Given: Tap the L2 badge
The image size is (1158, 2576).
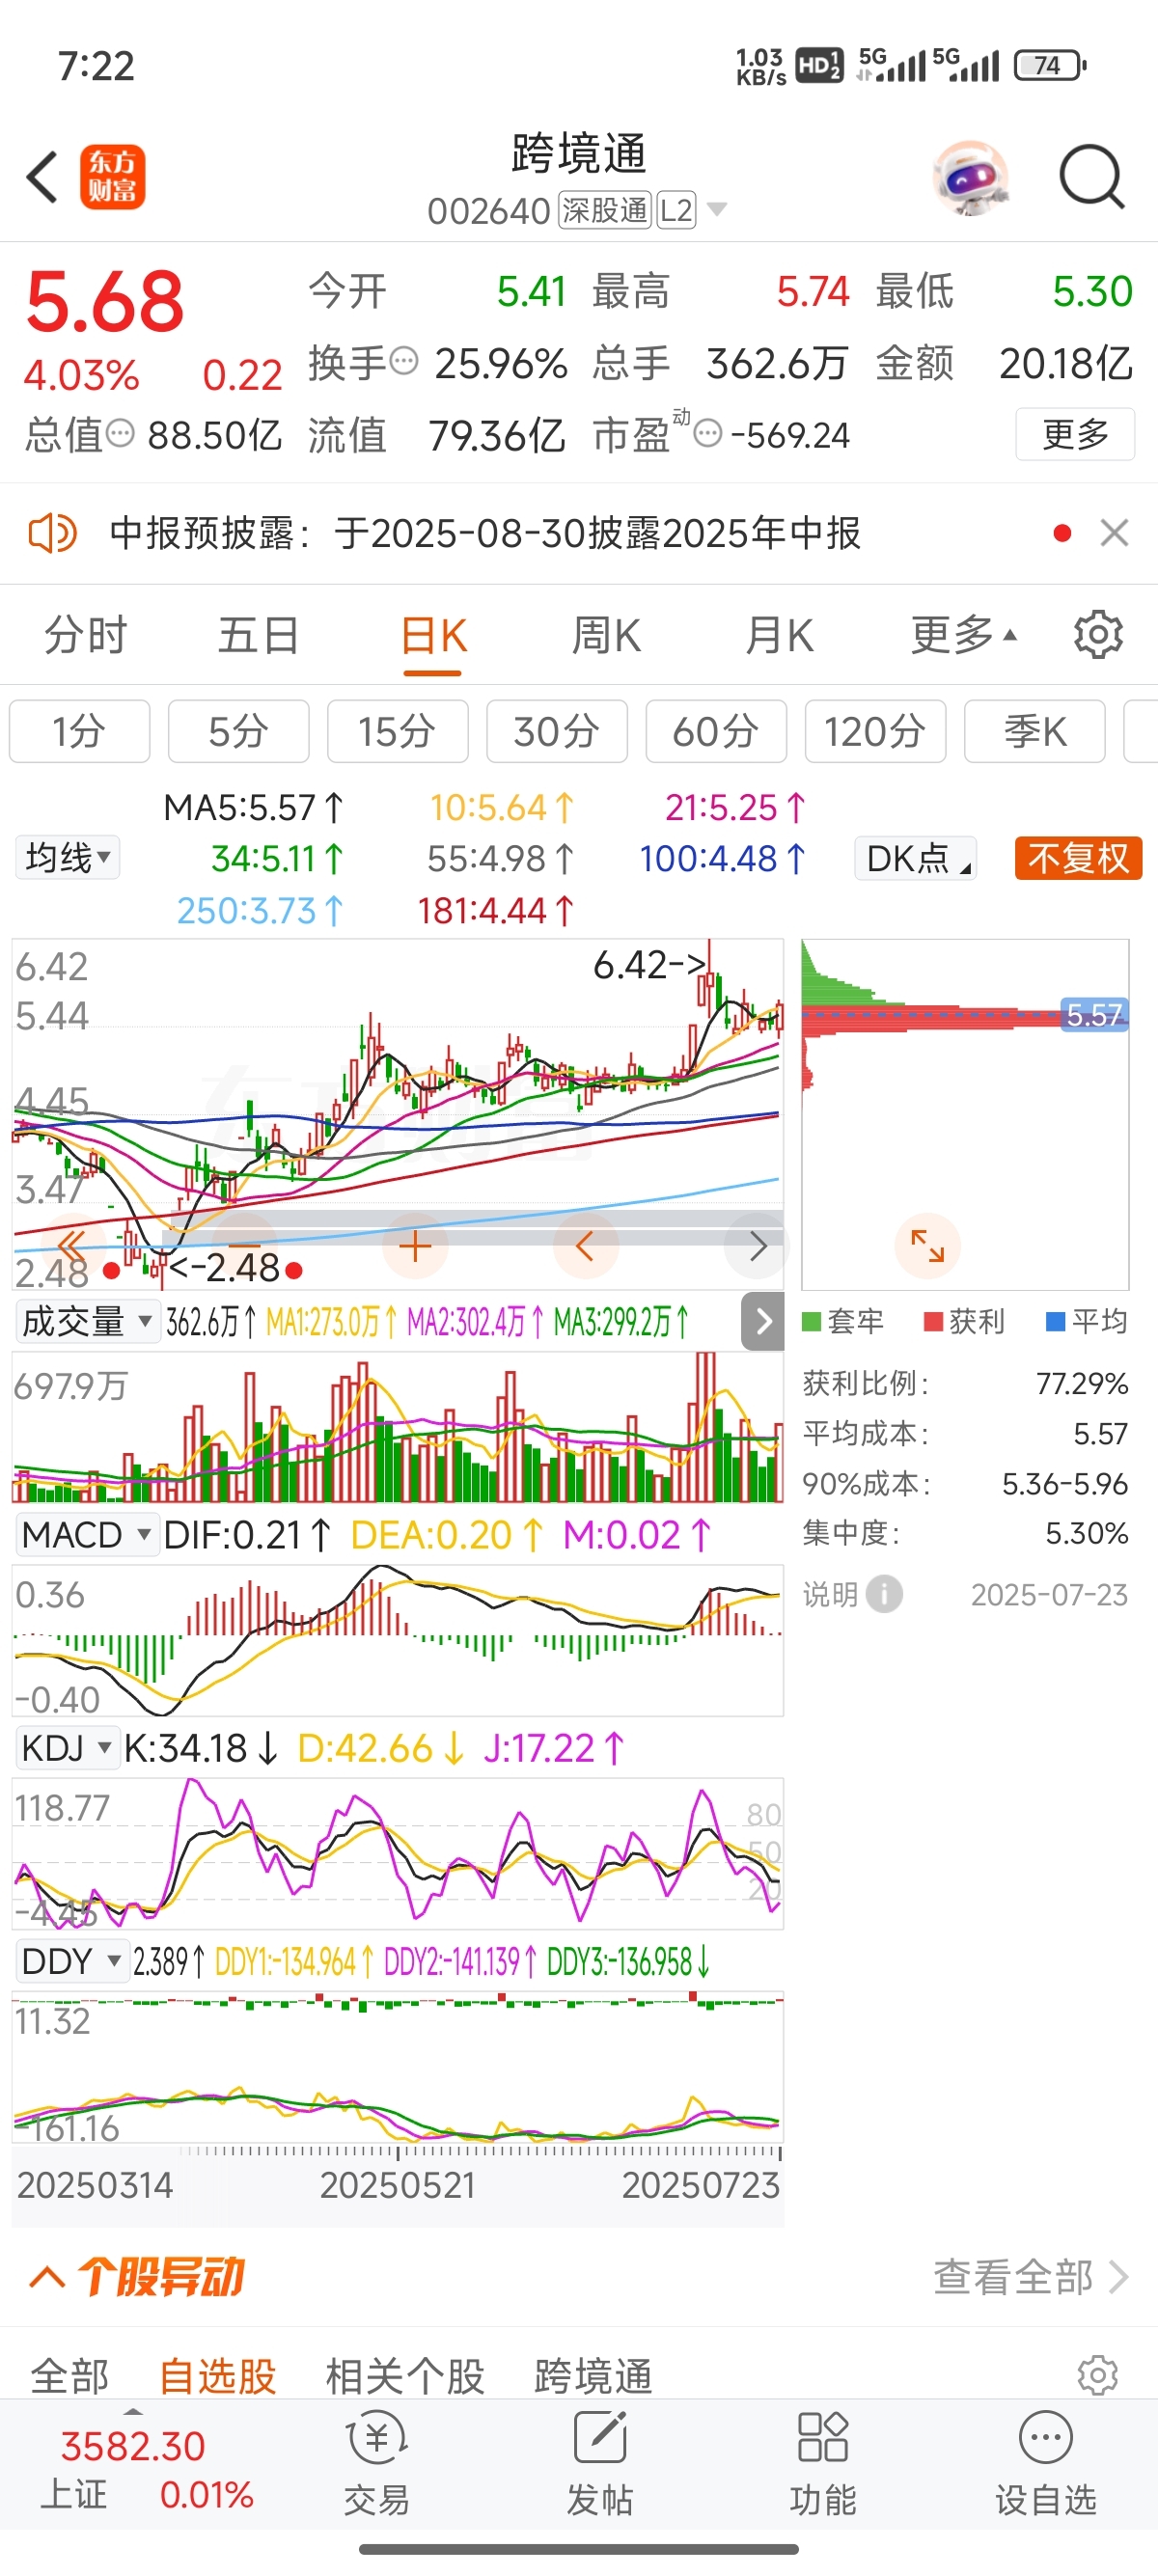Looking at the screenshot, I should point(676,210).
